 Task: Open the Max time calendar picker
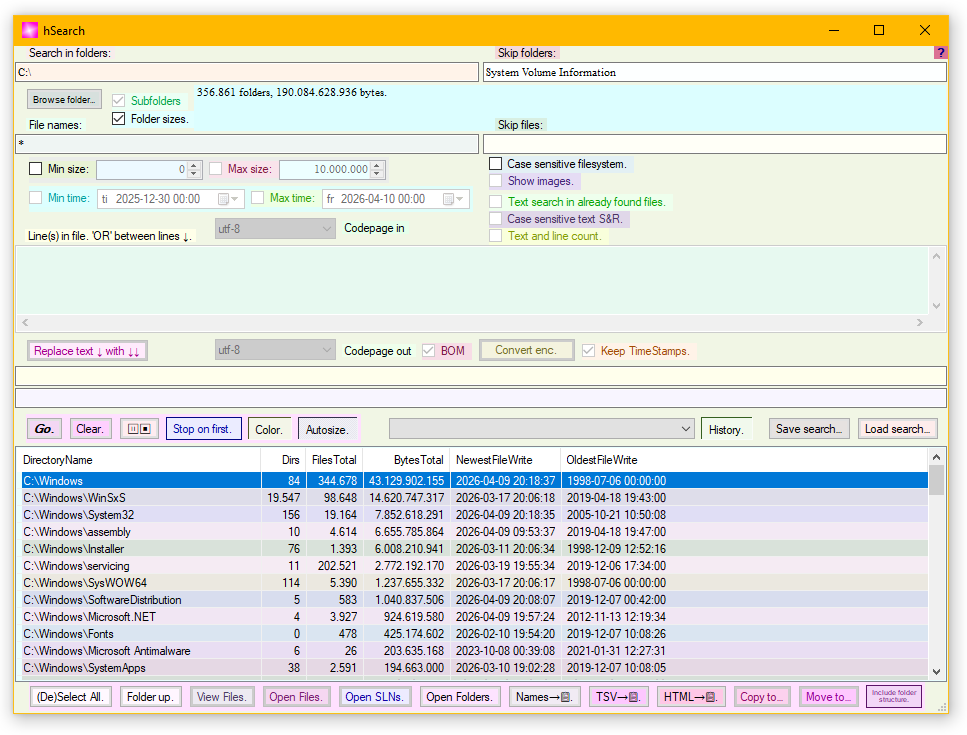(454, 199)
